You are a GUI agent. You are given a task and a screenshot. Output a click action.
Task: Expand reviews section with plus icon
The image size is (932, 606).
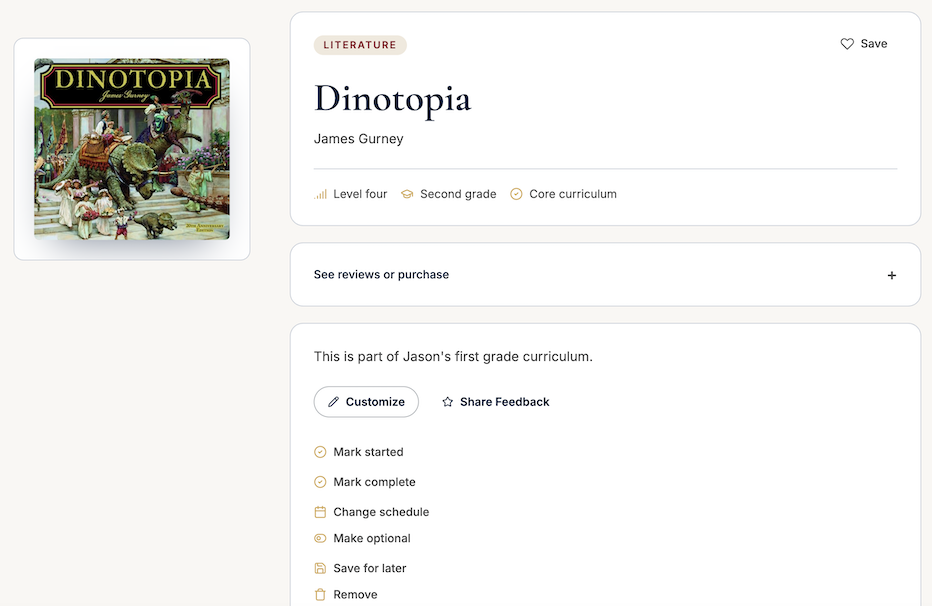(892, 275)
